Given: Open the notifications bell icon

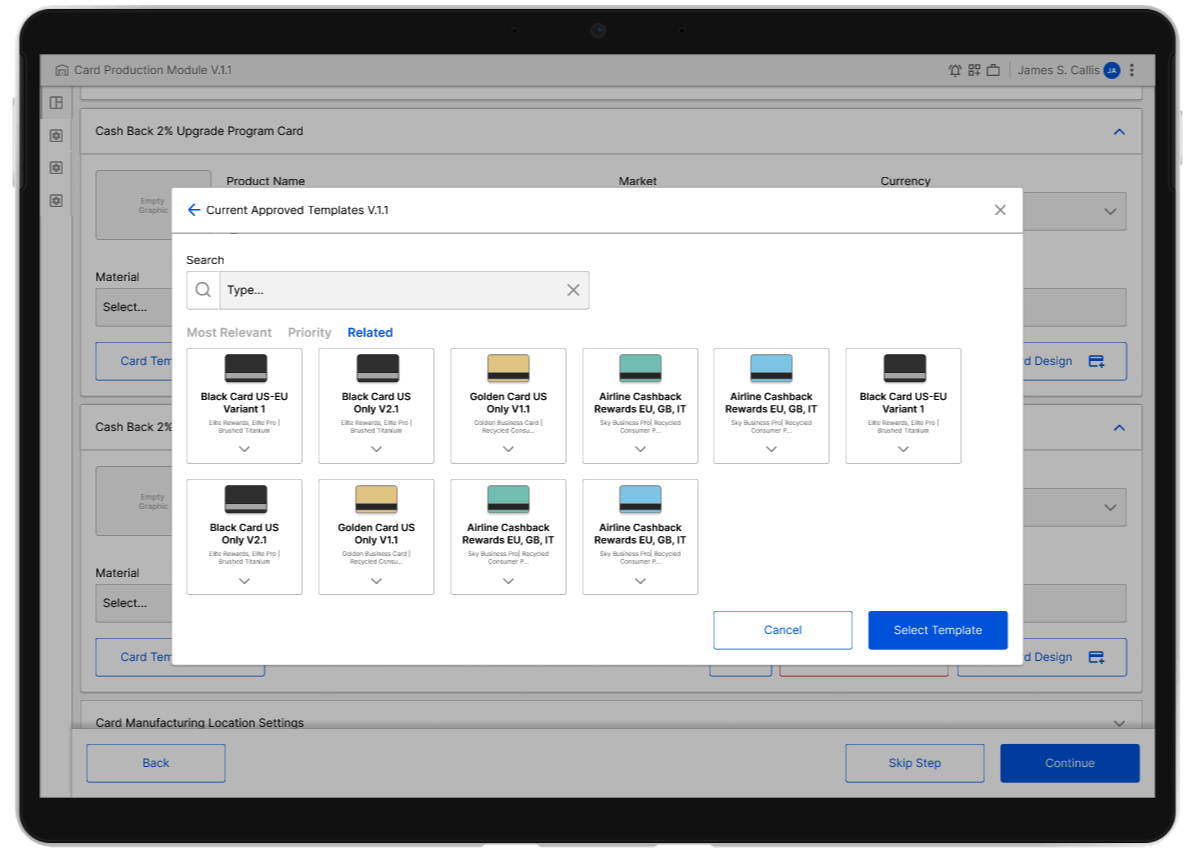Looking at the screenshot, I should click(x=955, y=71).
